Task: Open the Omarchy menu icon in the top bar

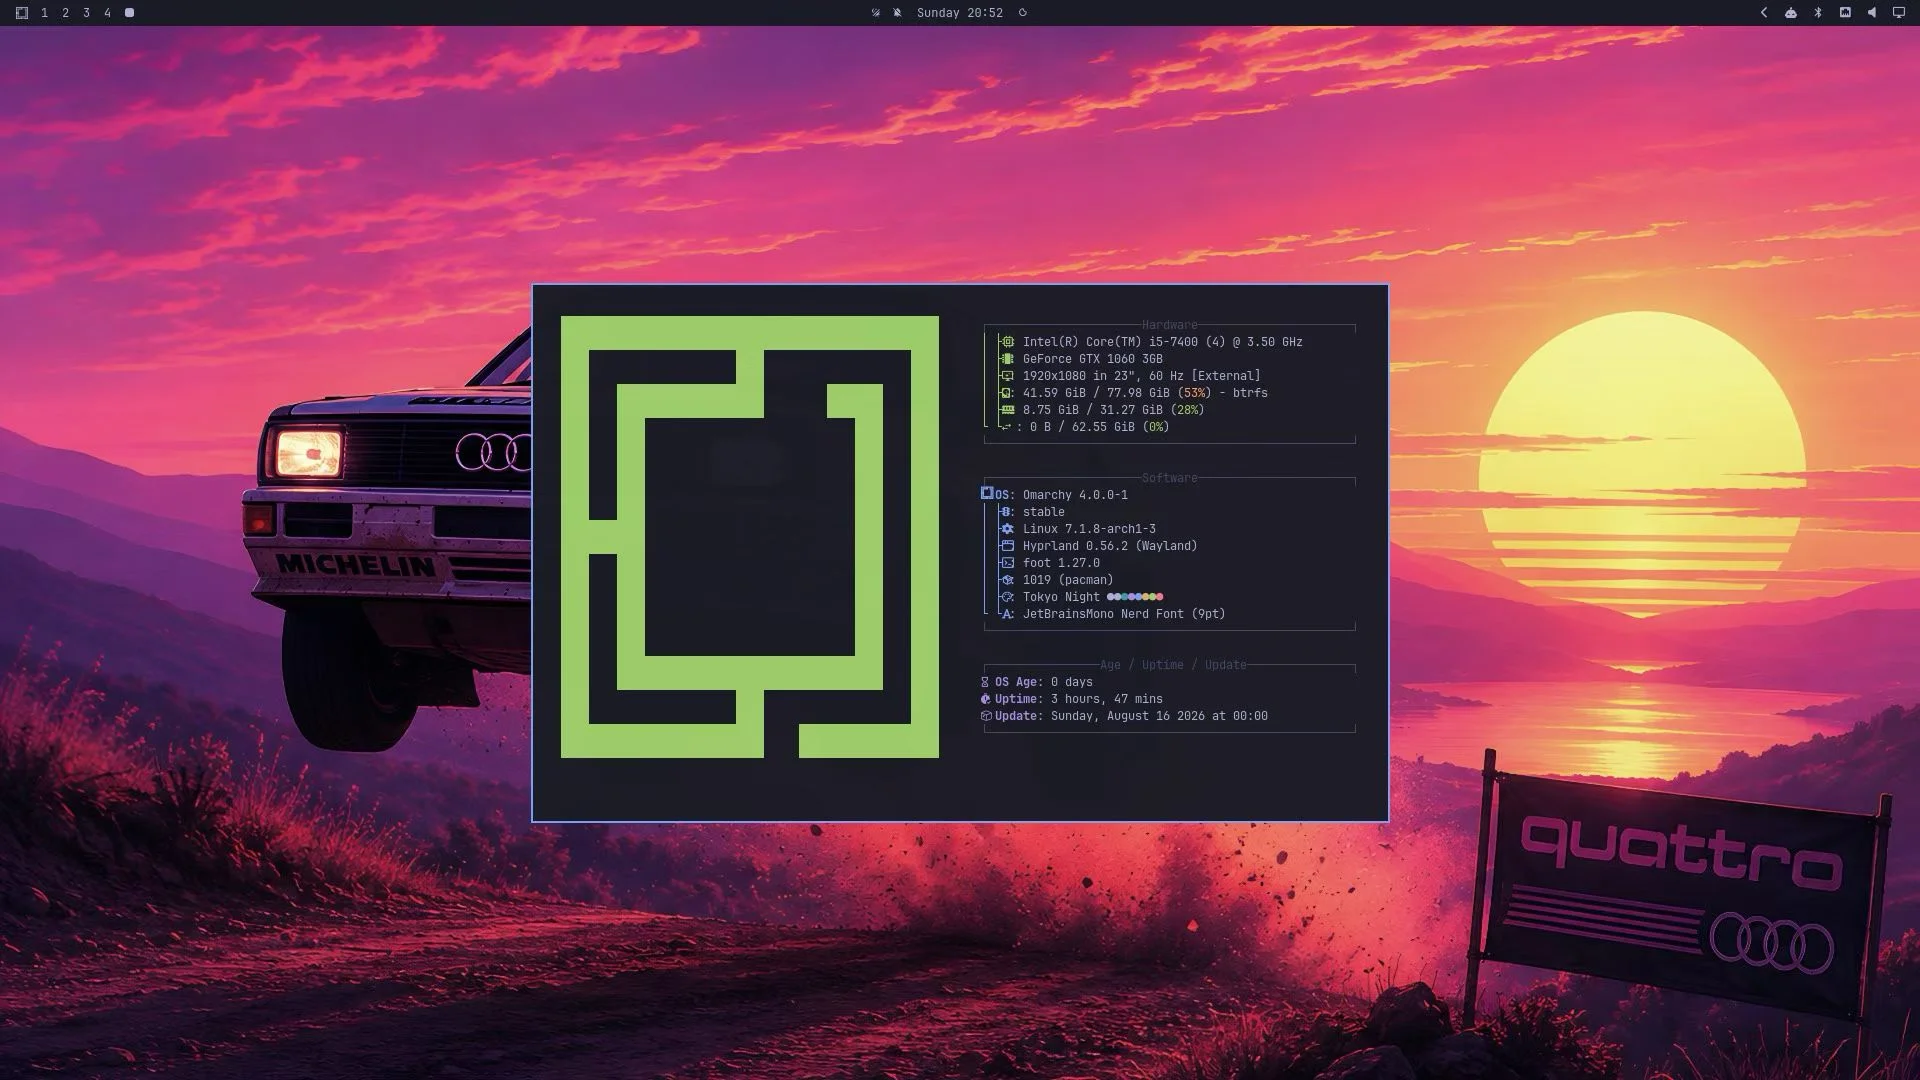Action: pyautogui.click(x=22, y=13)
